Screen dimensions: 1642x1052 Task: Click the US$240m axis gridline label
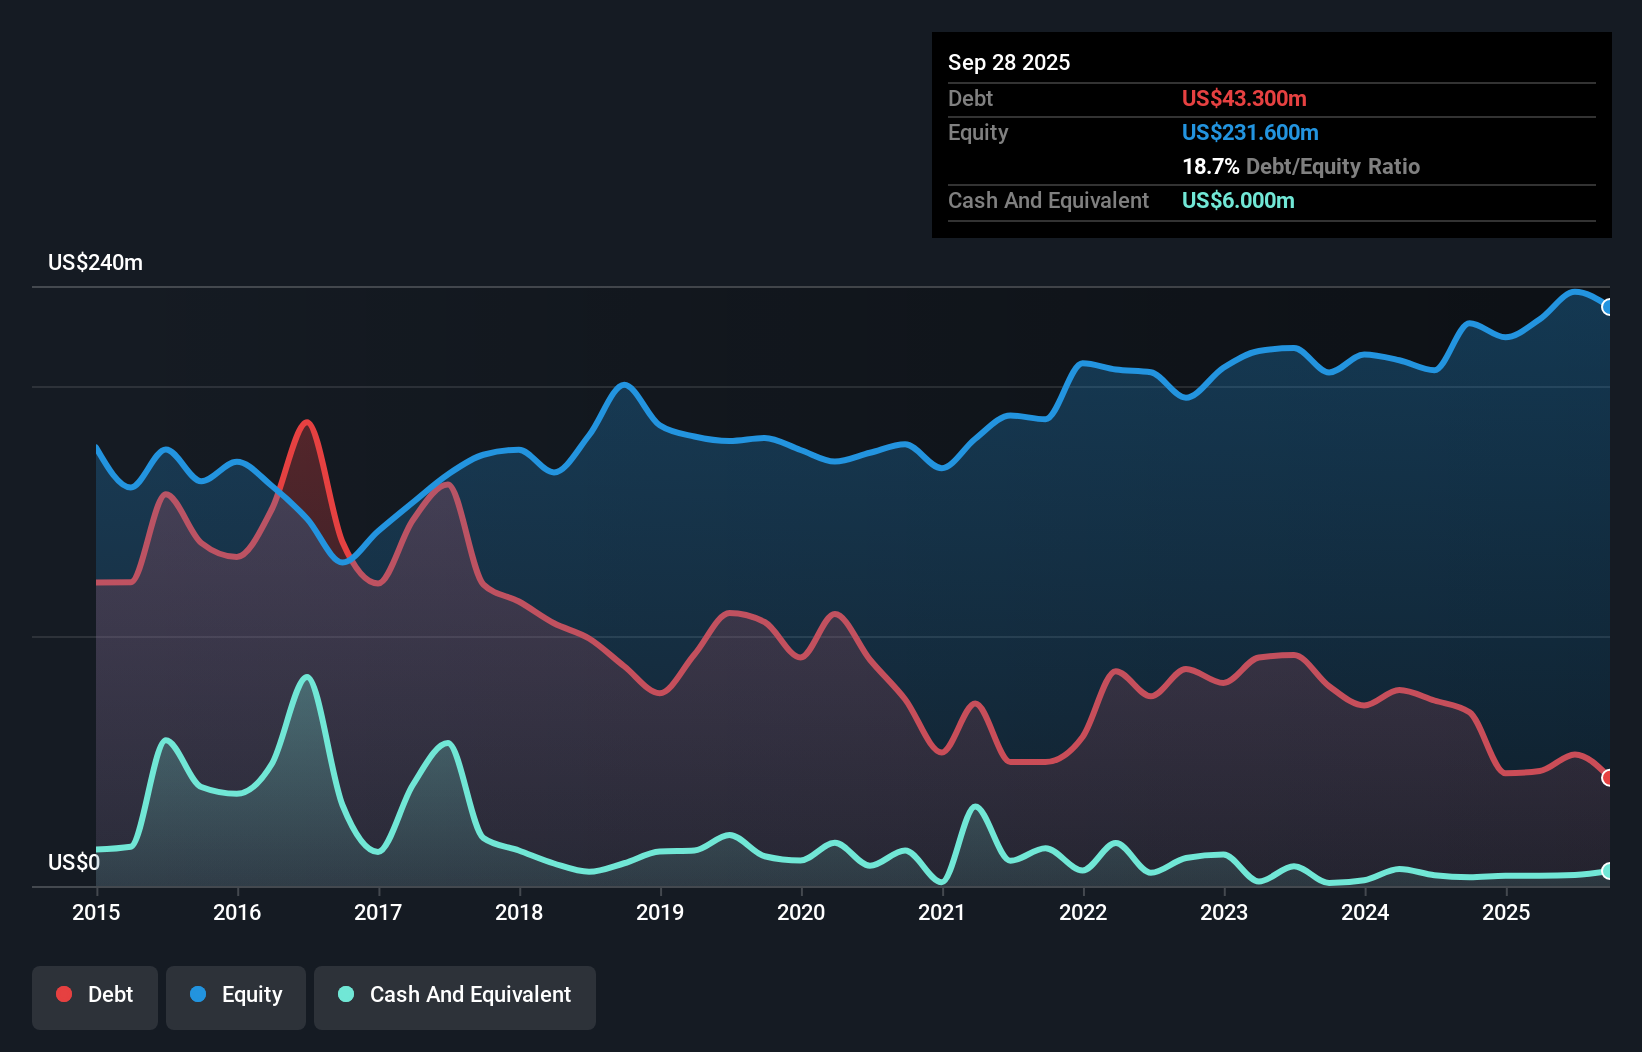pyautogui.click(x=95, y=262)
